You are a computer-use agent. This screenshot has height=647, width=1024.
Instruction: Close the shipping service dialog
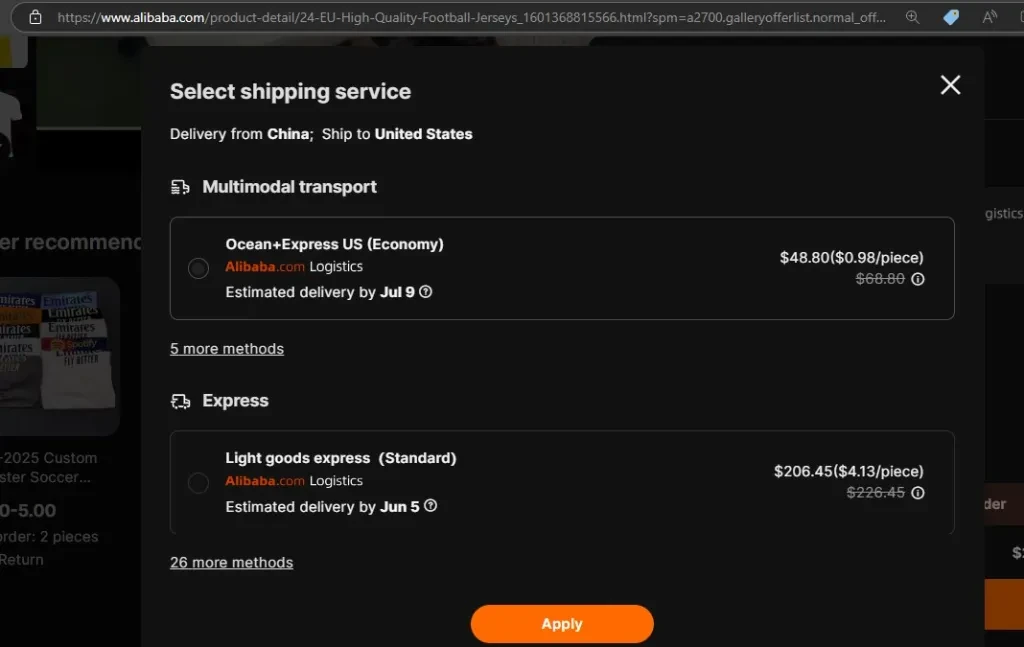tap(950, 85)
